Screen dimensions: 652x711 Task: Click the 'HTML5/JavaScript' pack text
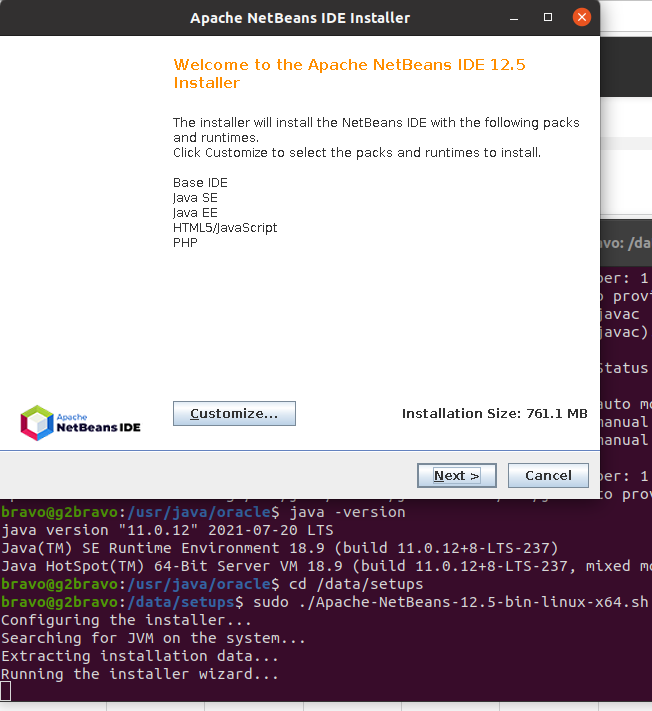[225, 228]
